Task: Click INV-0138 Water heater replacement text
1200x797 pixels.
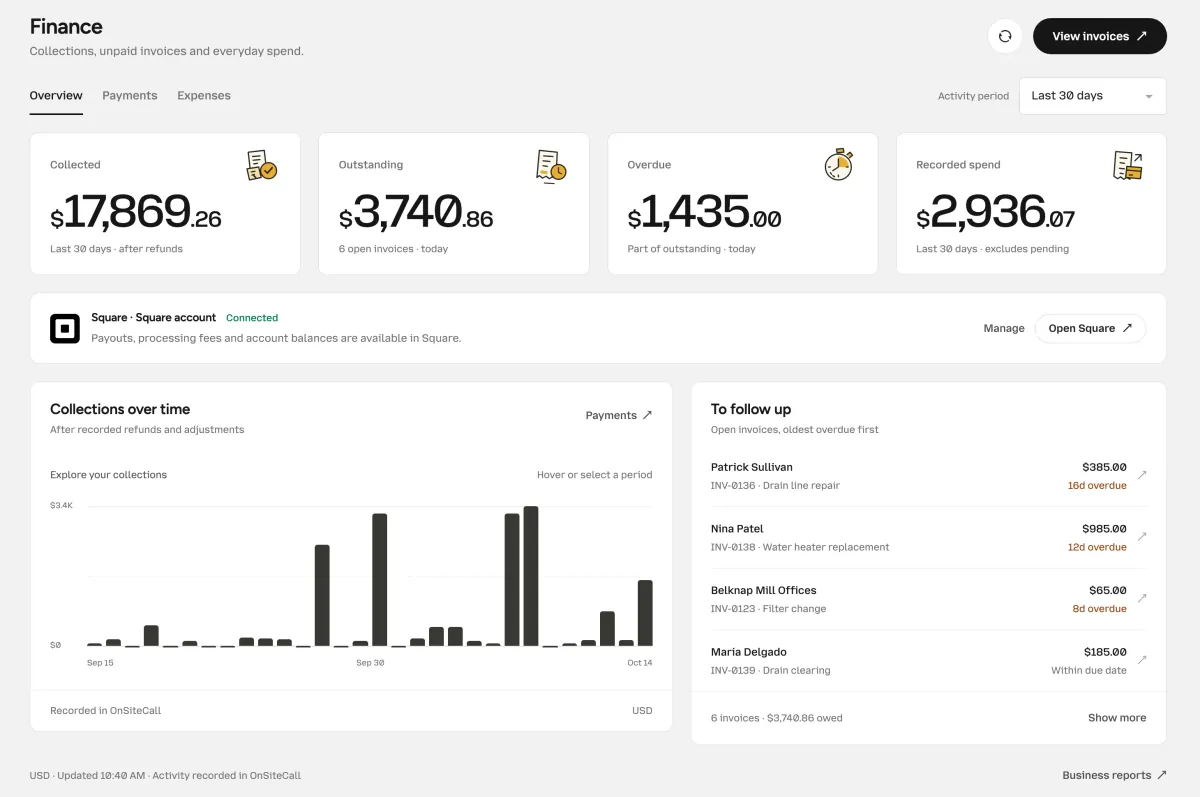Action: click(x=800, y=548)
